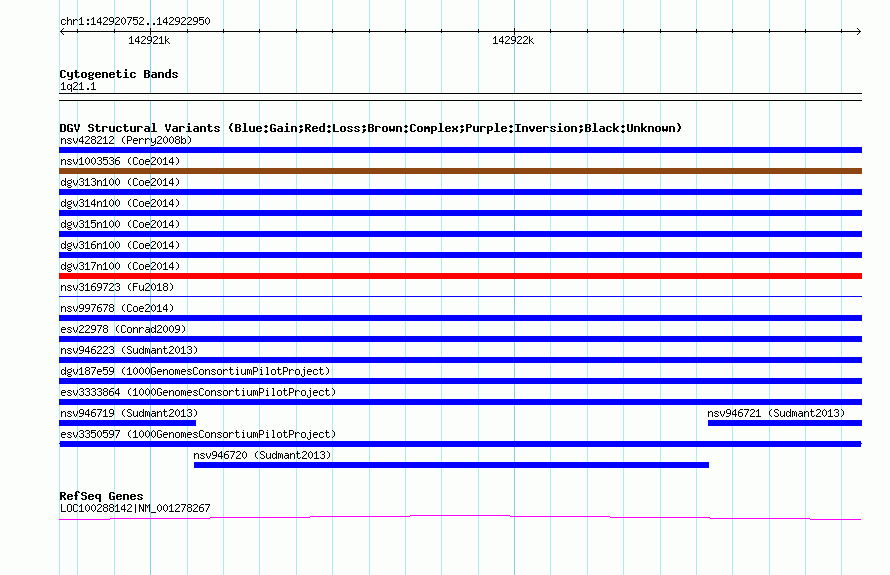
Task: Select variant label esv22978 (Conrad2009)
Action: click(123, 329)
